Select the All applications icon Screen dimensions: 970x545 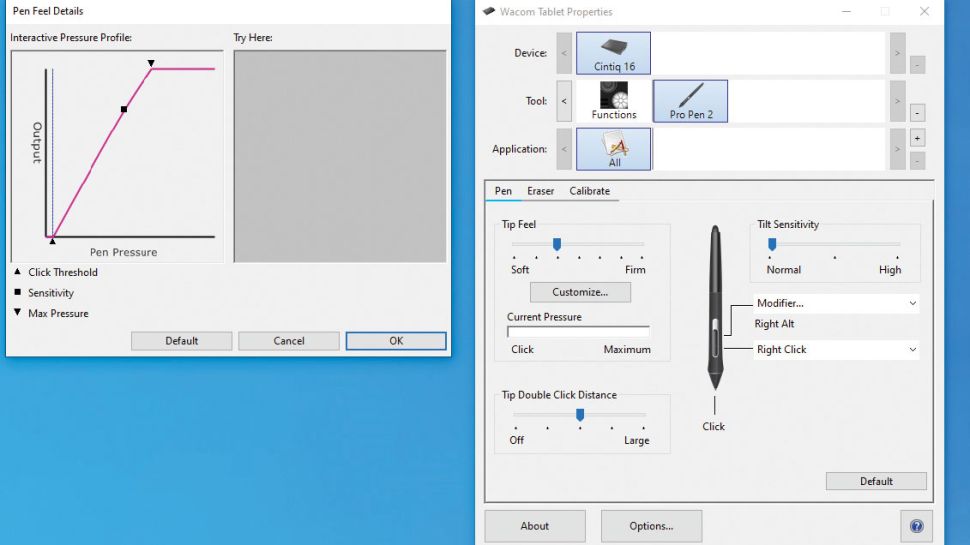coord(613,149)
